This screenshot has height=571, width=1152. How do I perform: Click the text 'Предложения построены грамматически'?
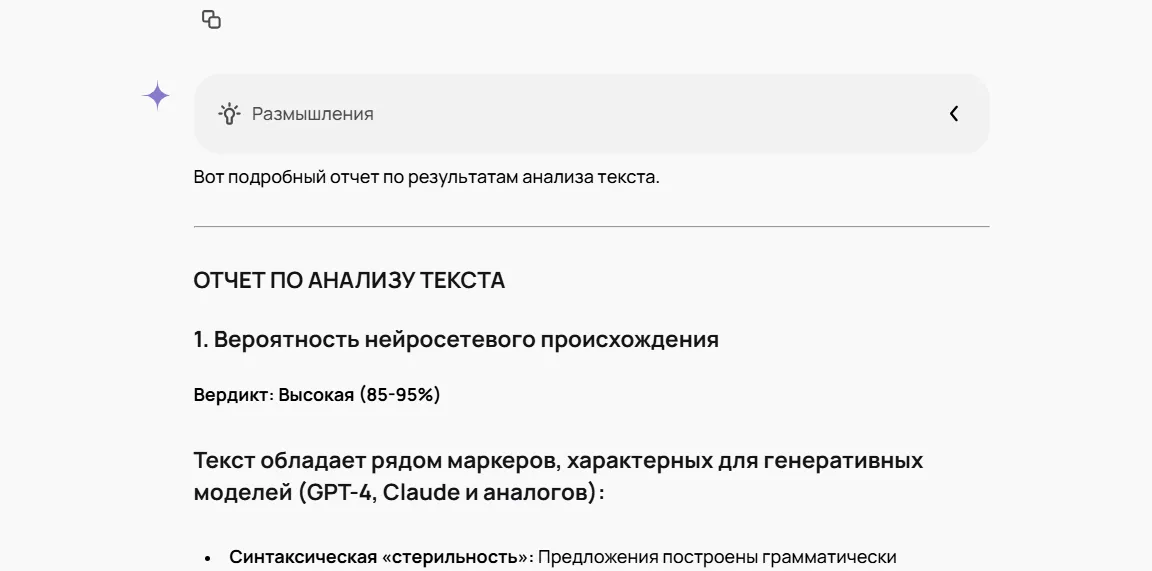[x=717, y=557]
